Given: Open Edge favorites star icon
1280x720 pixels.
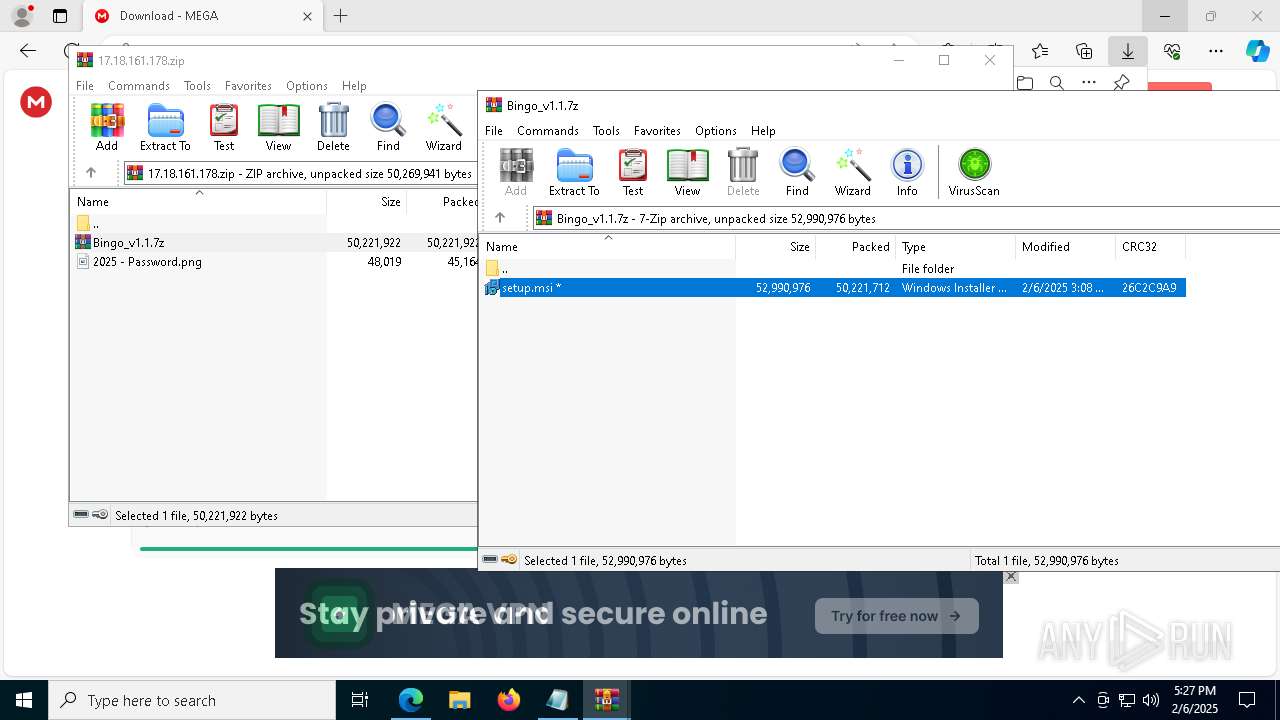Looking at the screenshot, I should click(1040, 51).
